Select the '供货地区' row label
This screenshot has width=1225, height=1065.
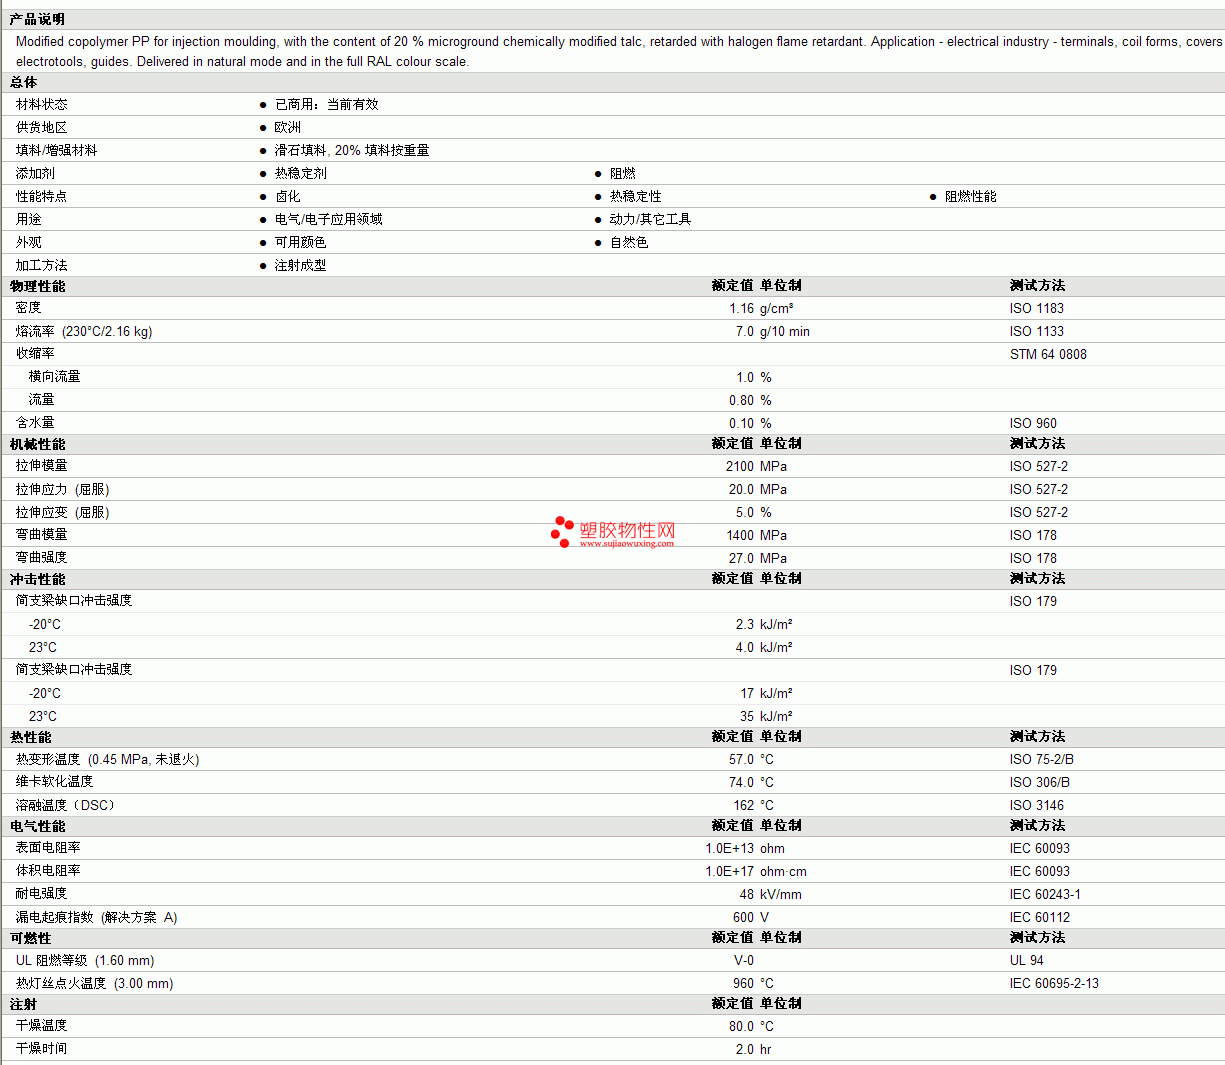[x=42, y=127]
